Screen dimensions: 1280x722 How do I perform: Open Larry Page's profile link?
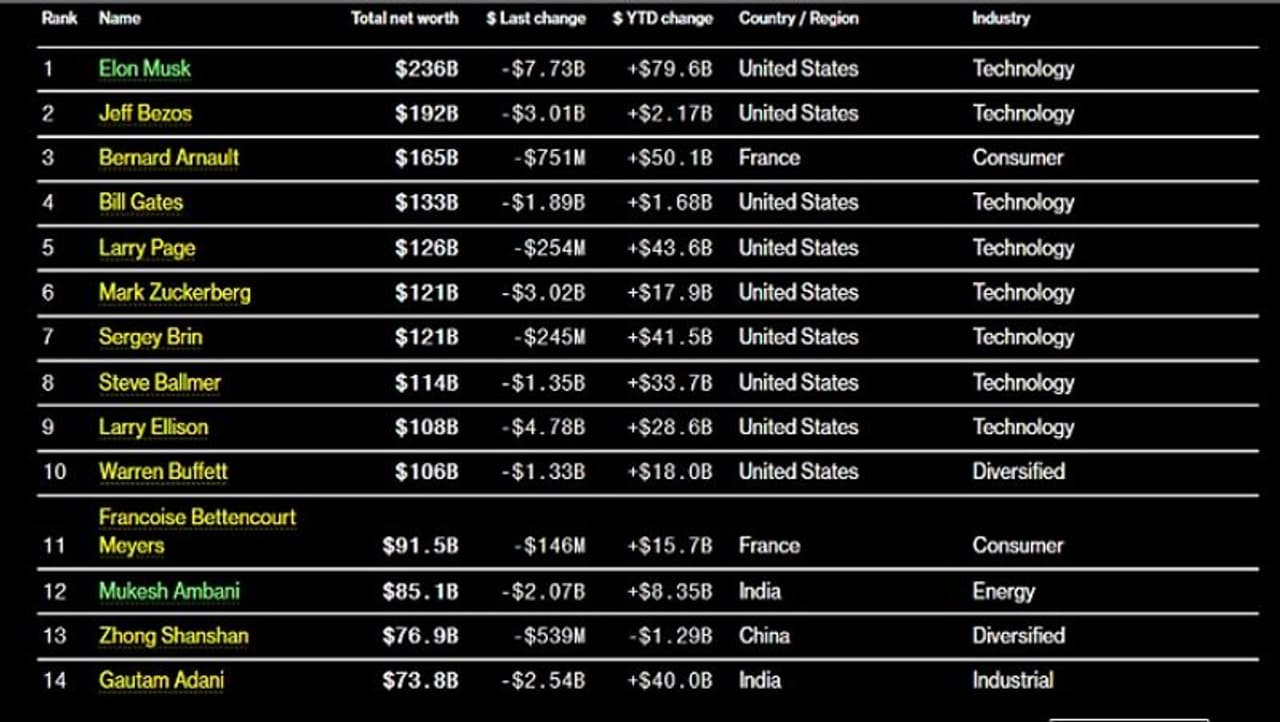[146, 248]
